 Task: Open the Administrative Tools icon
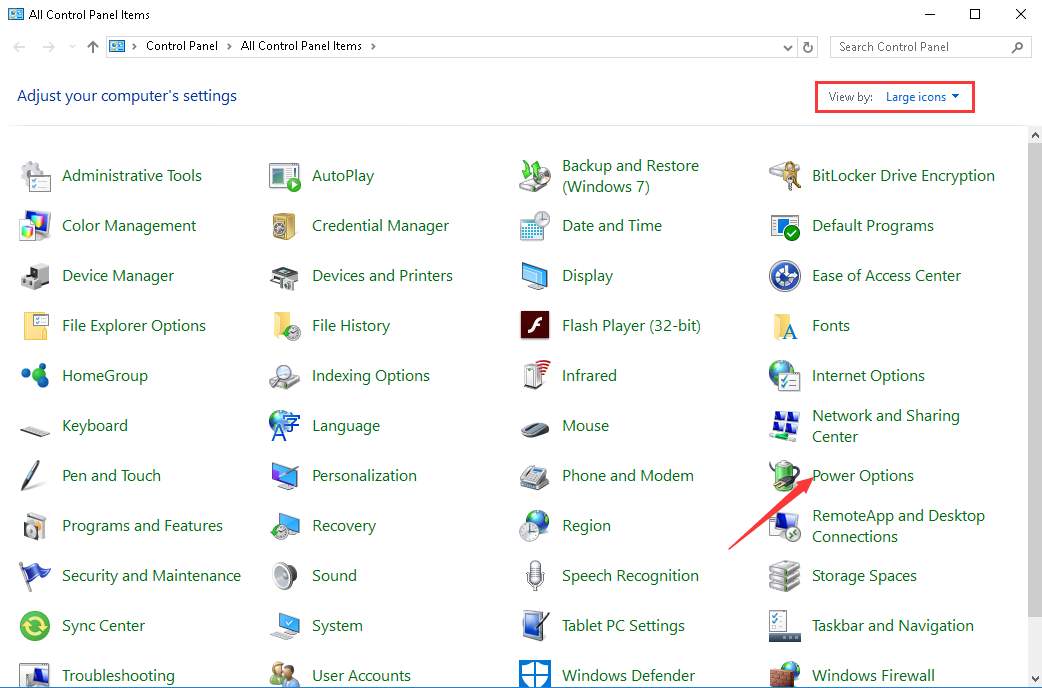click(35, 176)
